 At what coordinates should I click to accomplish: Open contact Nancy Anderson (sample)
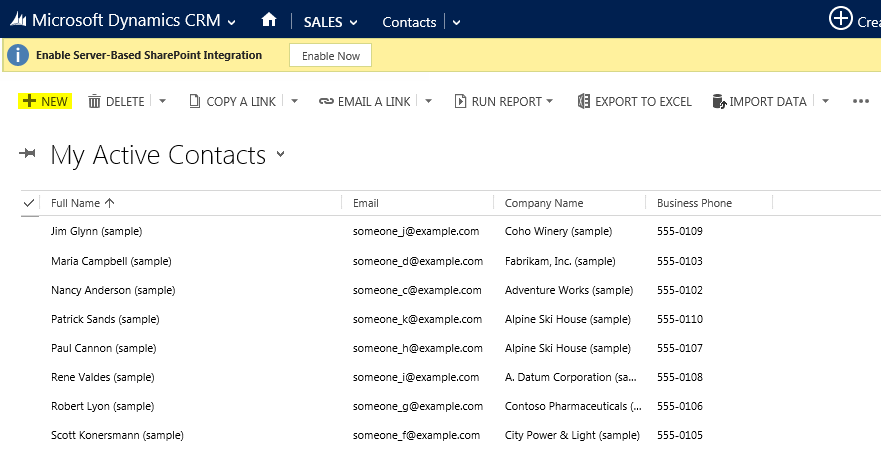(x=113, y=290)
